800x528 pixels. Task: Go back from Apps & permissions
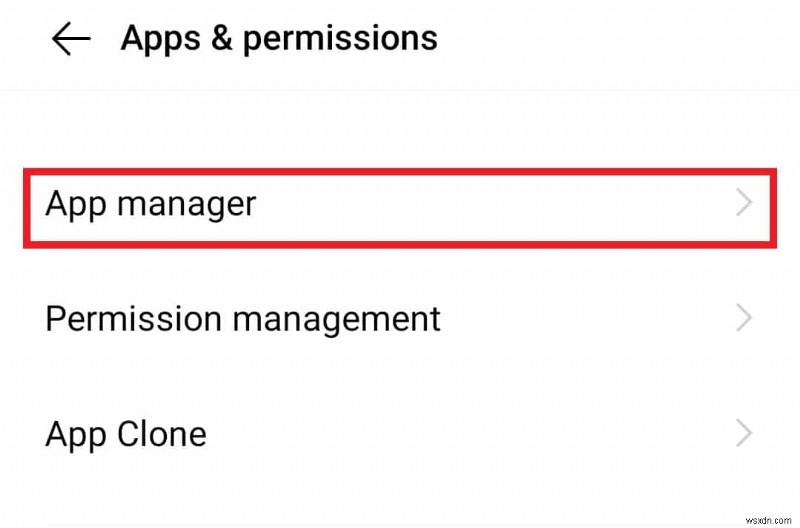click(x=70, y=39)
